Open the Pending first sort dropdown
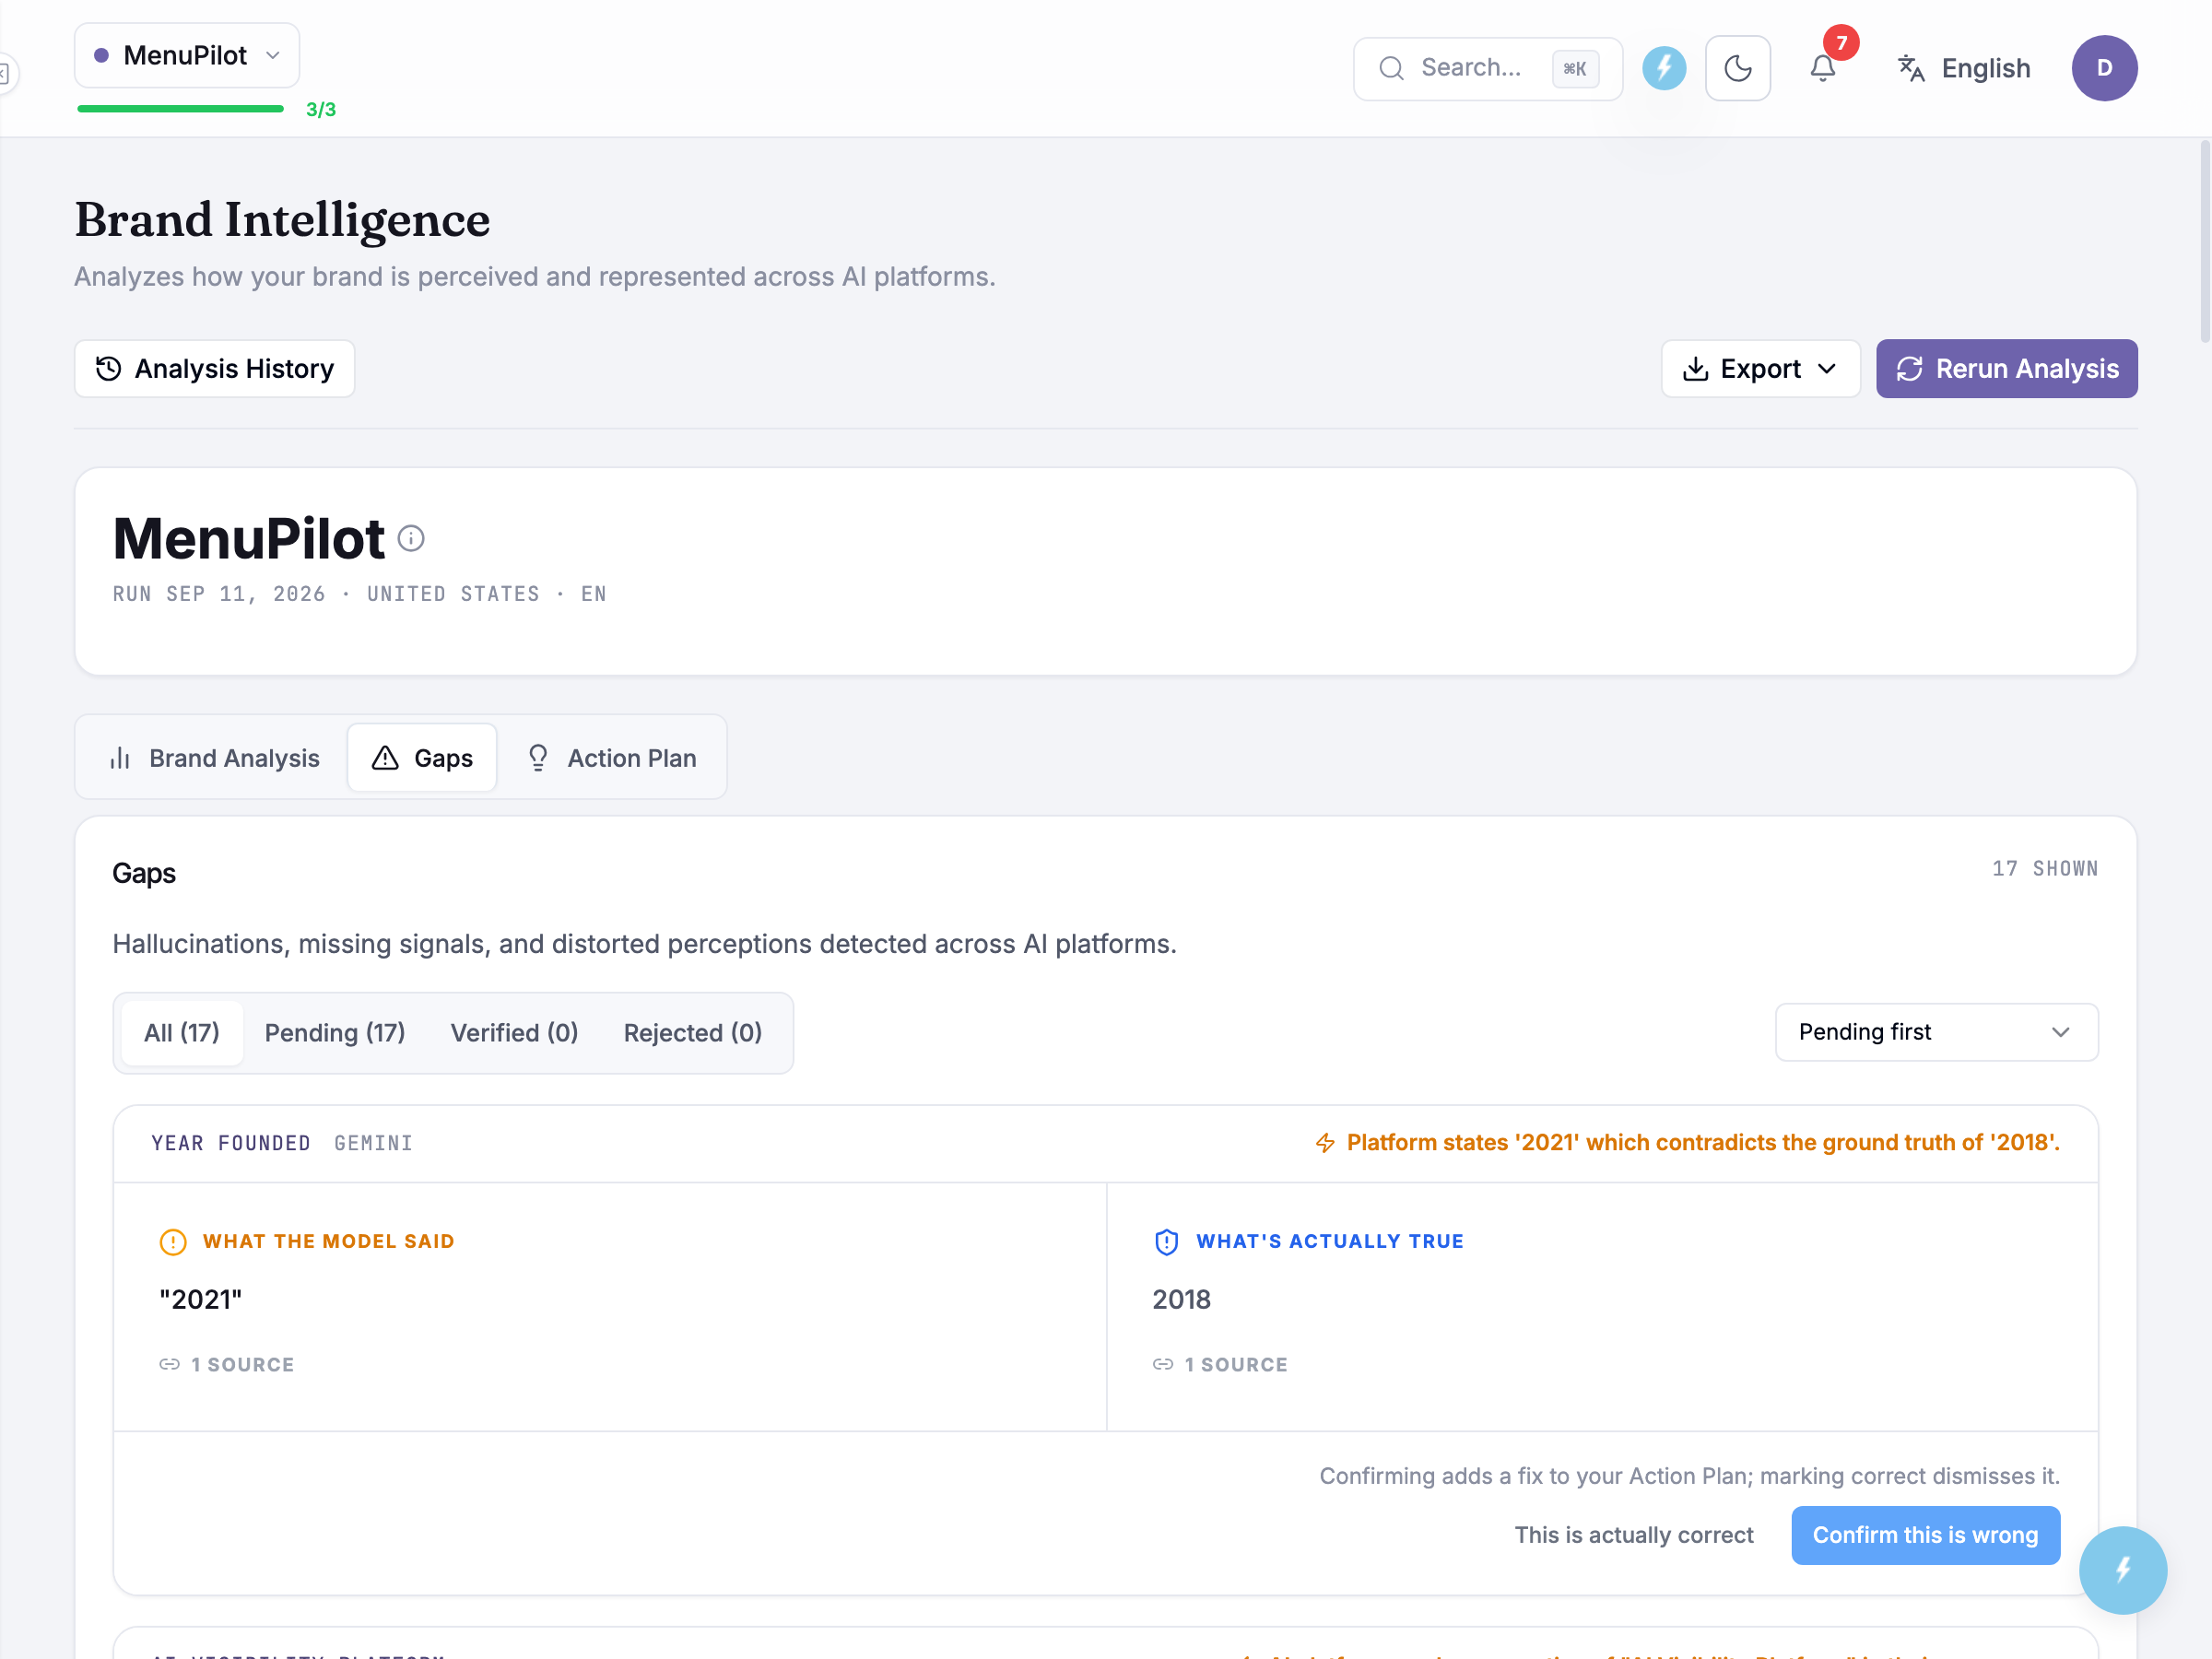This screenshot has height=1659, width=2212. (1936, 1032)
